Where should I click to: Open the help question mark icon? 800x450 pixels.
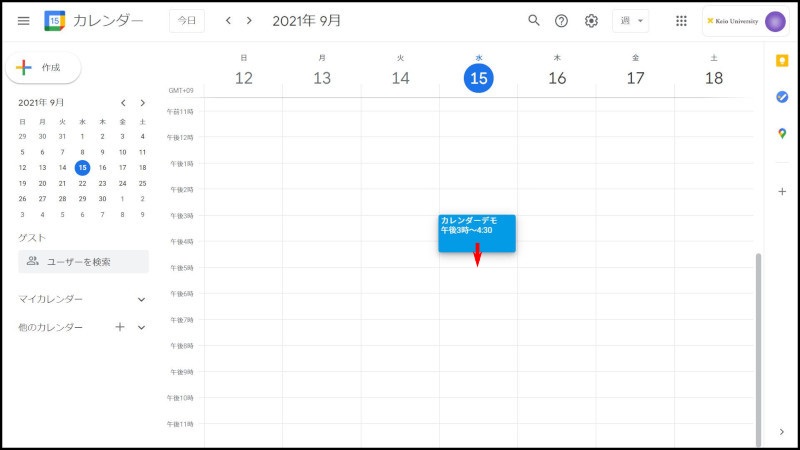click(562, 21)
